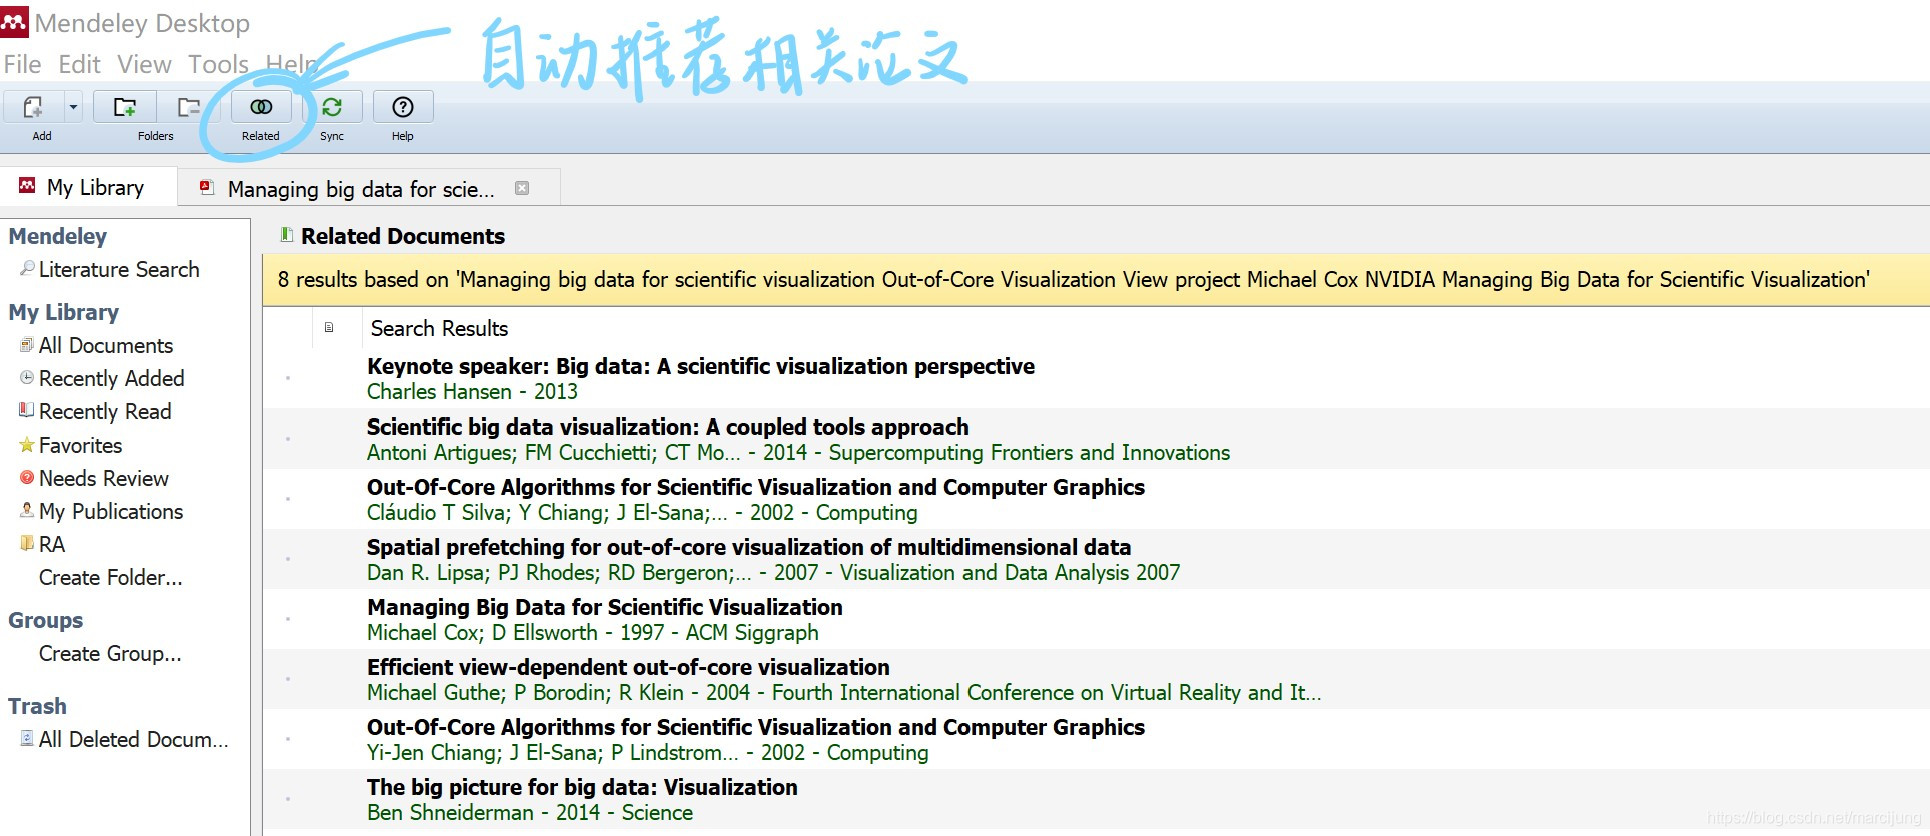The height and width of the screenshot is (836, 1930).
Task: Click the Recently Added clock icon
Action: tap(27, 377)
